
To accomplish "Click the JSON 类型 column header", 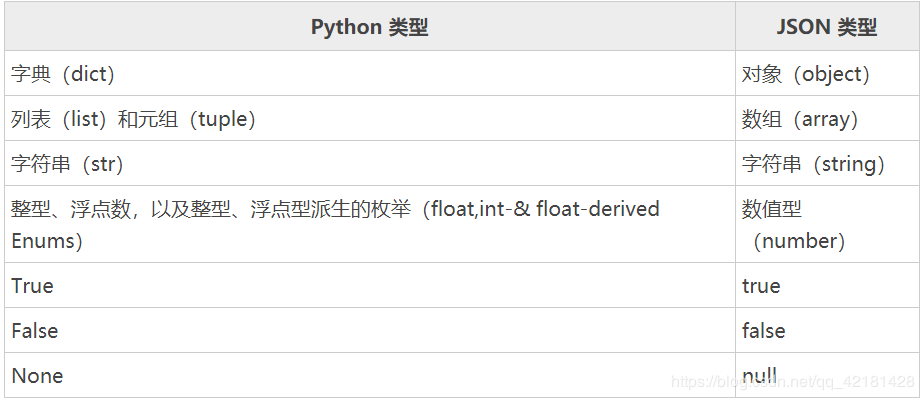I will pyautogui.click(x=827, y=27).
